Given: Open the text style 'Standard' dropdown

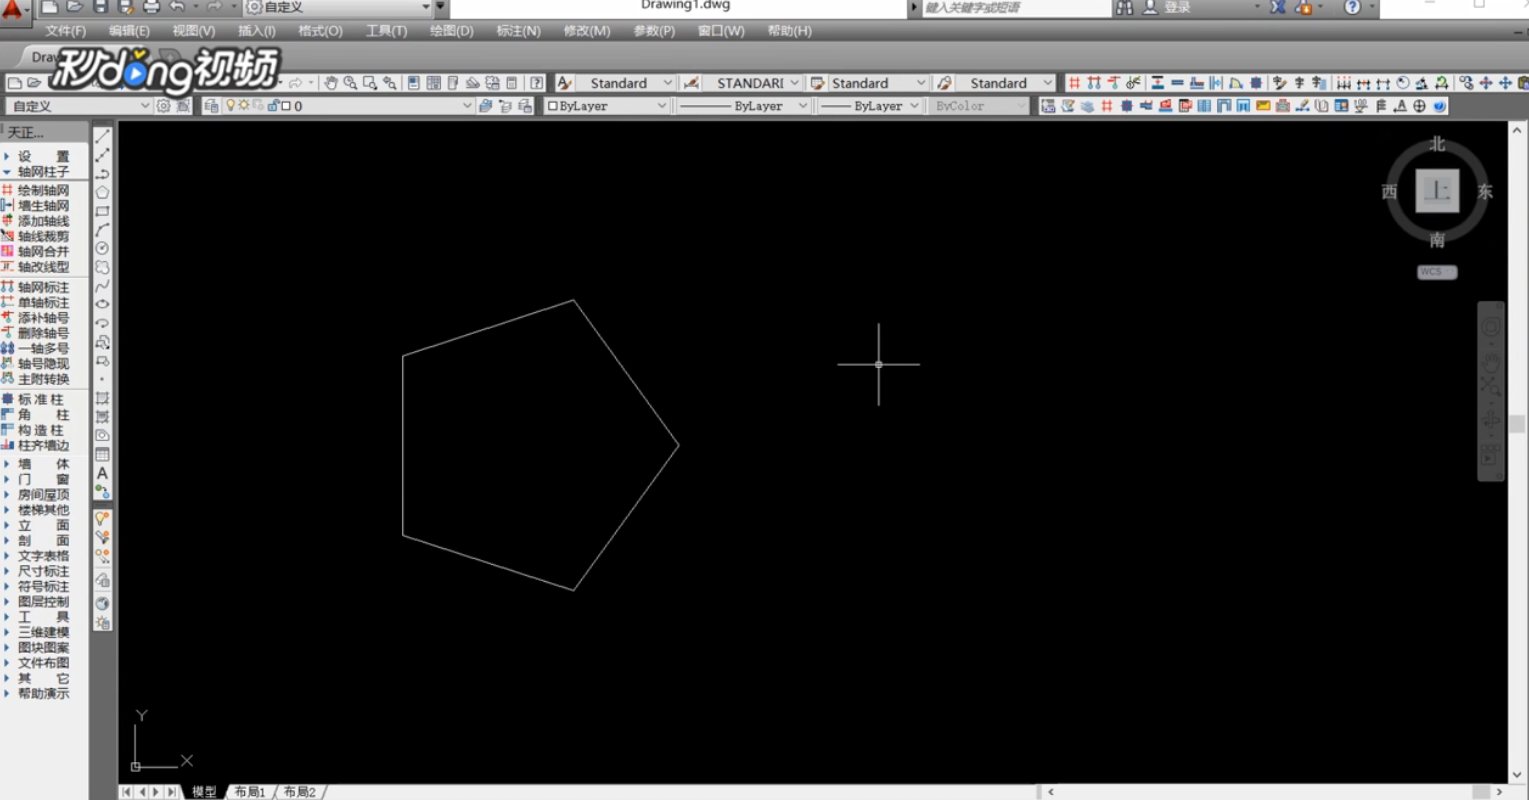Looking at the screenshot, I should pyautogui.click(x=628, y=83).
